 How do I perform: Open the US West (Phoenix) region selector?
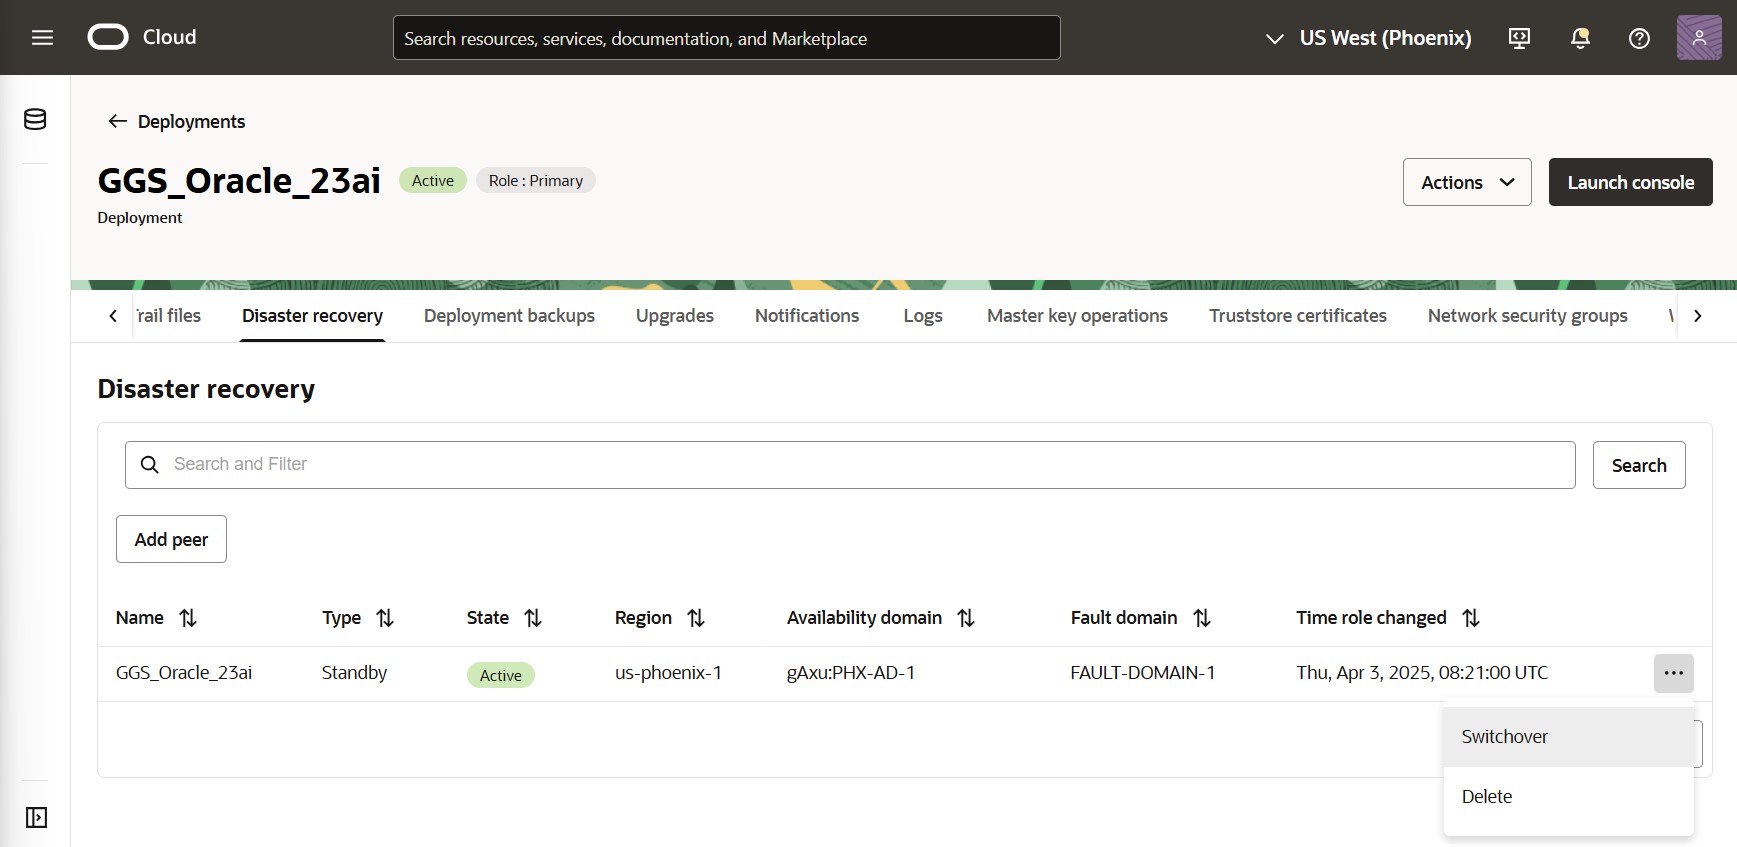(x=1369, y=38)
